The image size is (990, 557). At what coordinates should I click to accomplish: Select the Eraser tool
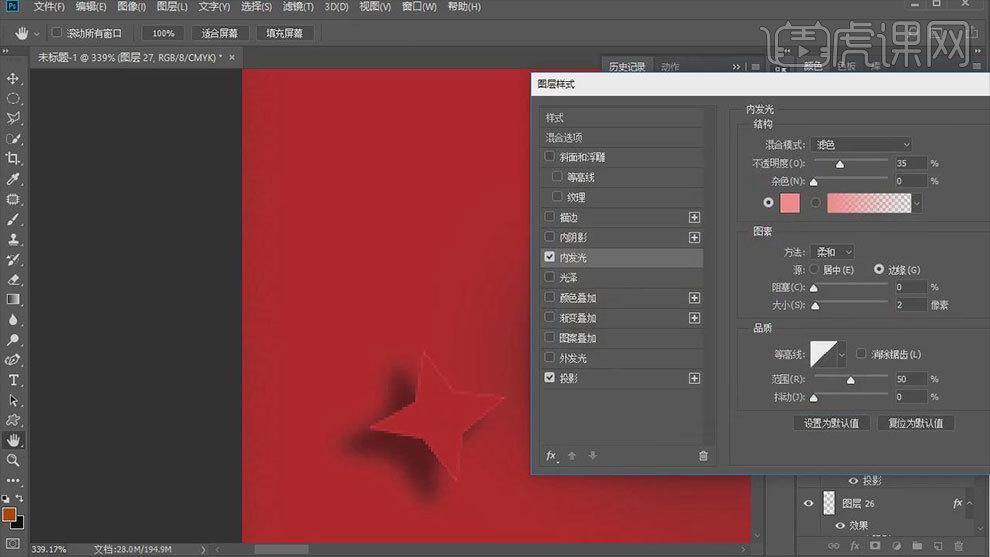[13, 279]
